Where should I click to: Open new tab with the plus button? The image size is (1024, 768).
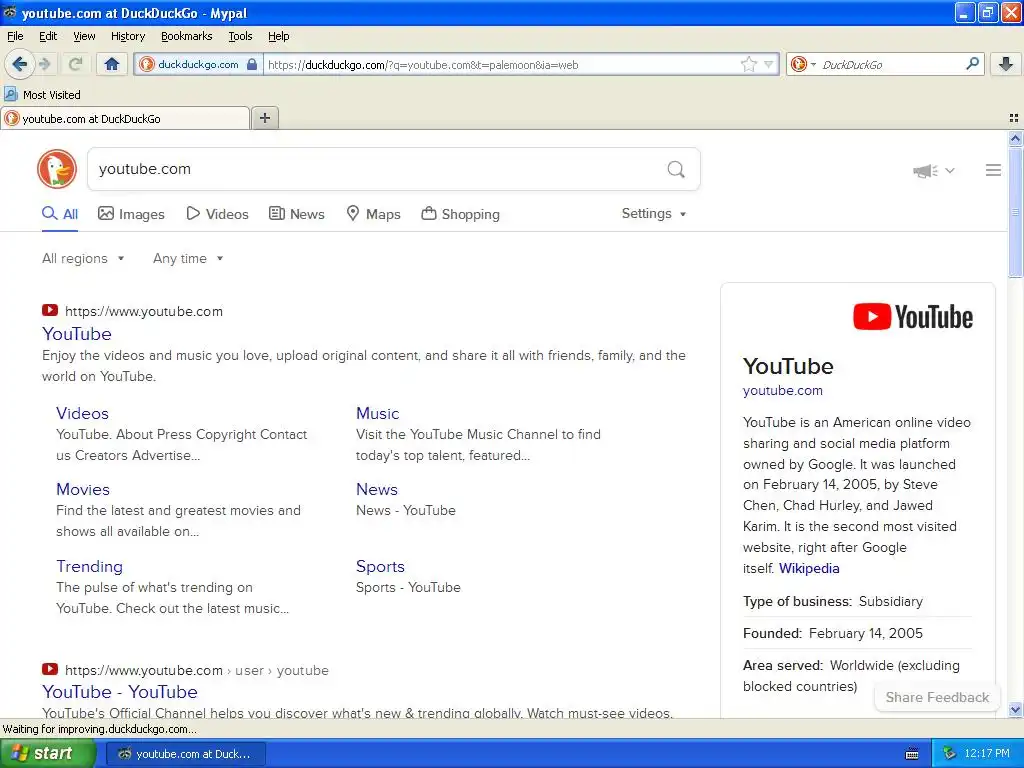(x=264, y=118)
